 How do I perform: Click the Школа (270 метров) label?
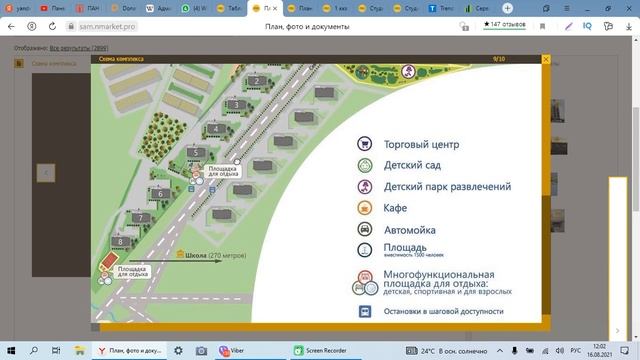pyautogui.click(x=216, y=256)
